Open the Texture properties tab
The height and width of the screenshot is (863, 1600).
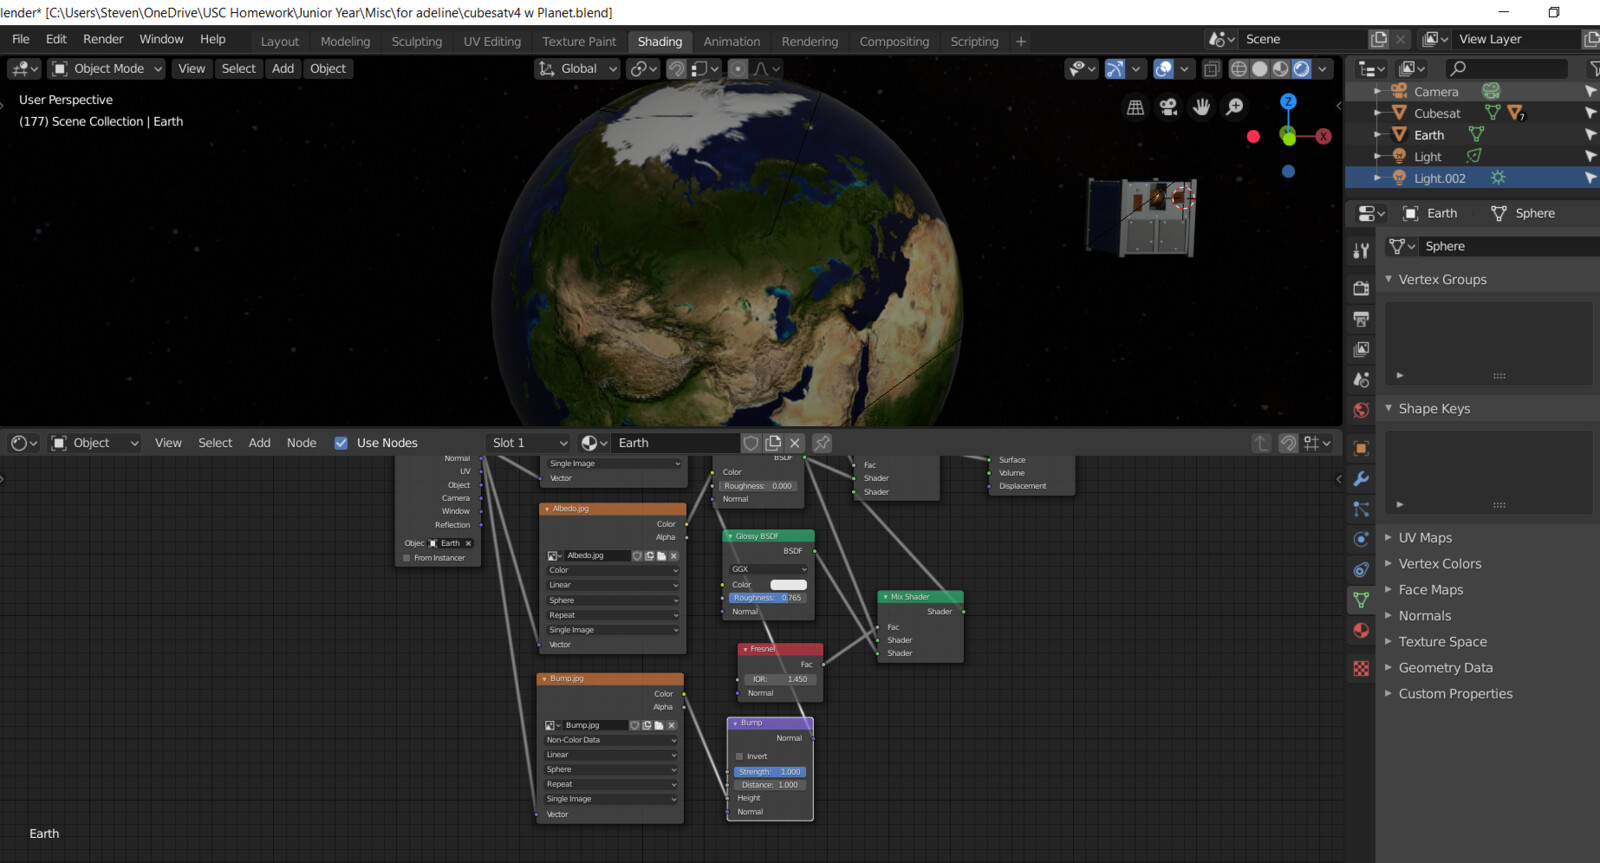point(1361,668)
